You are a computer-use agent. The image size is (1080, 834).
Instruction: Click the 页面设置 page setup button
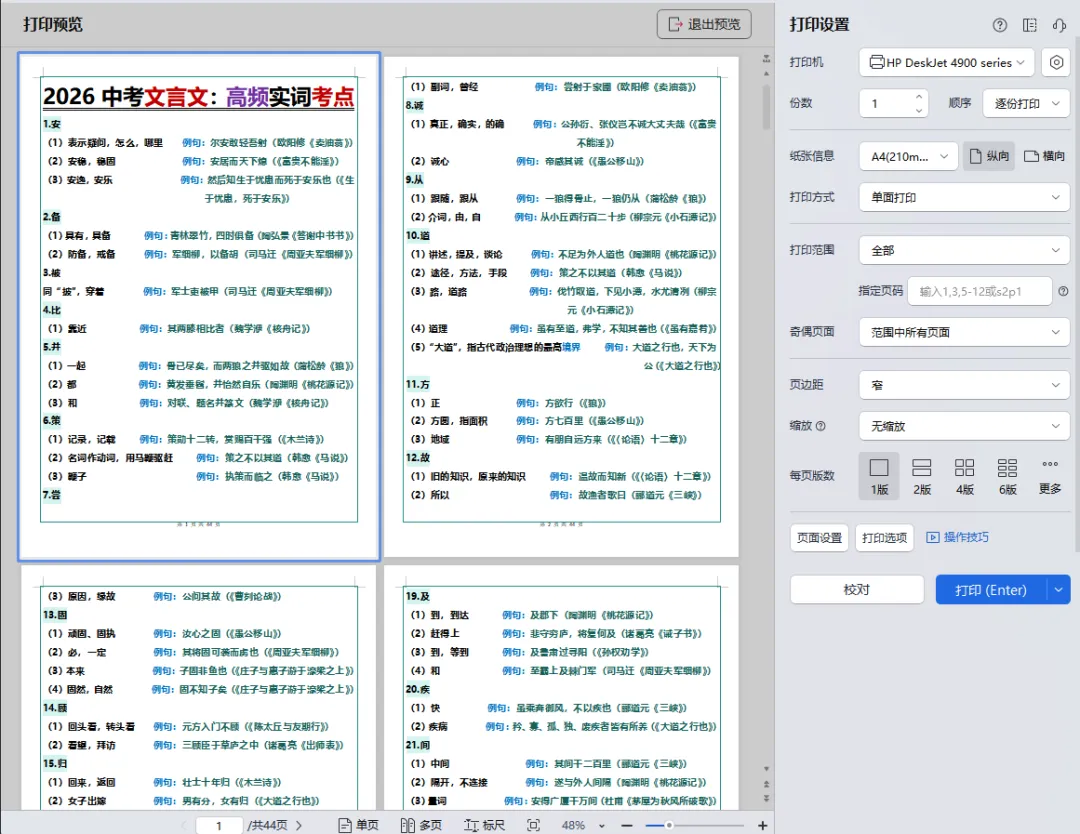(x=819, y=537)
